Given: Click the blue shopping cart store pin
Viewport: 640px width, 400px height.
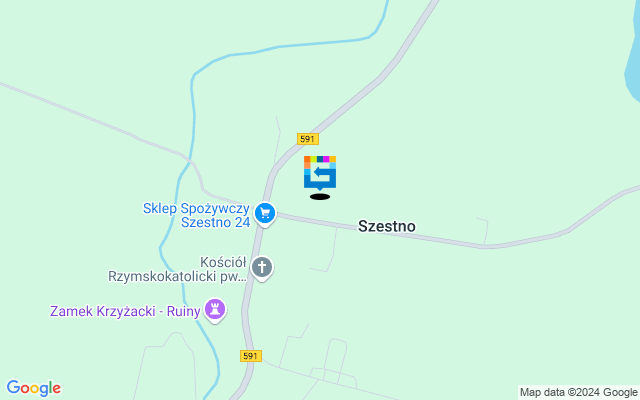Looking at the screenshot, I should [x=265, y=214].
